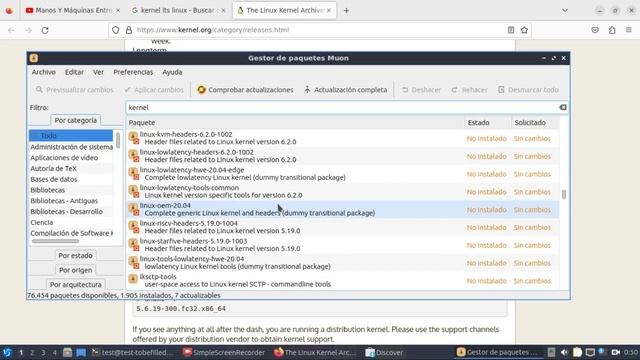Click the linux-oem-20.04 package icon
This screenshot has width=640, height=360.
(133, 209)
